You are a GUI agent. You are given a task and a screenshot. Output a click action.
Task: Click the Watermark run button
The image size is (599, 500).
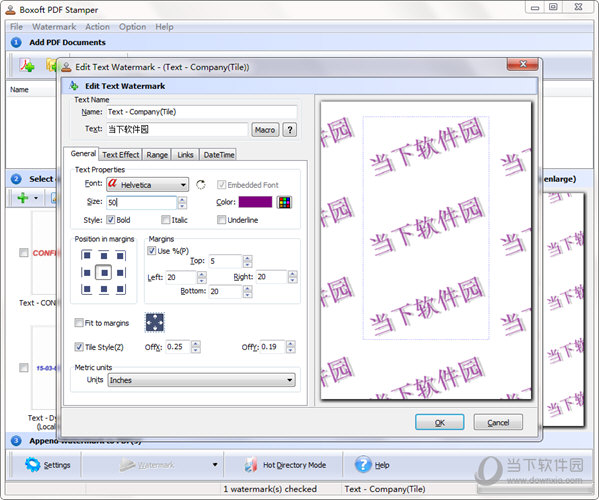point(147,465)
